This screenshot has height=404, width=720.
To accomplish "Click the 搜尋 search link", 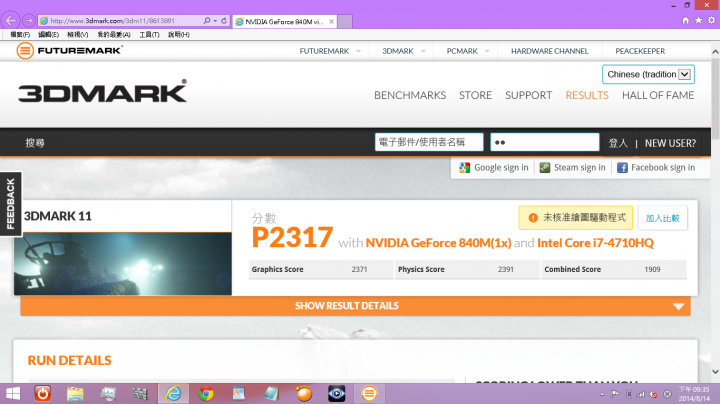I will click(x=35, y=143).
